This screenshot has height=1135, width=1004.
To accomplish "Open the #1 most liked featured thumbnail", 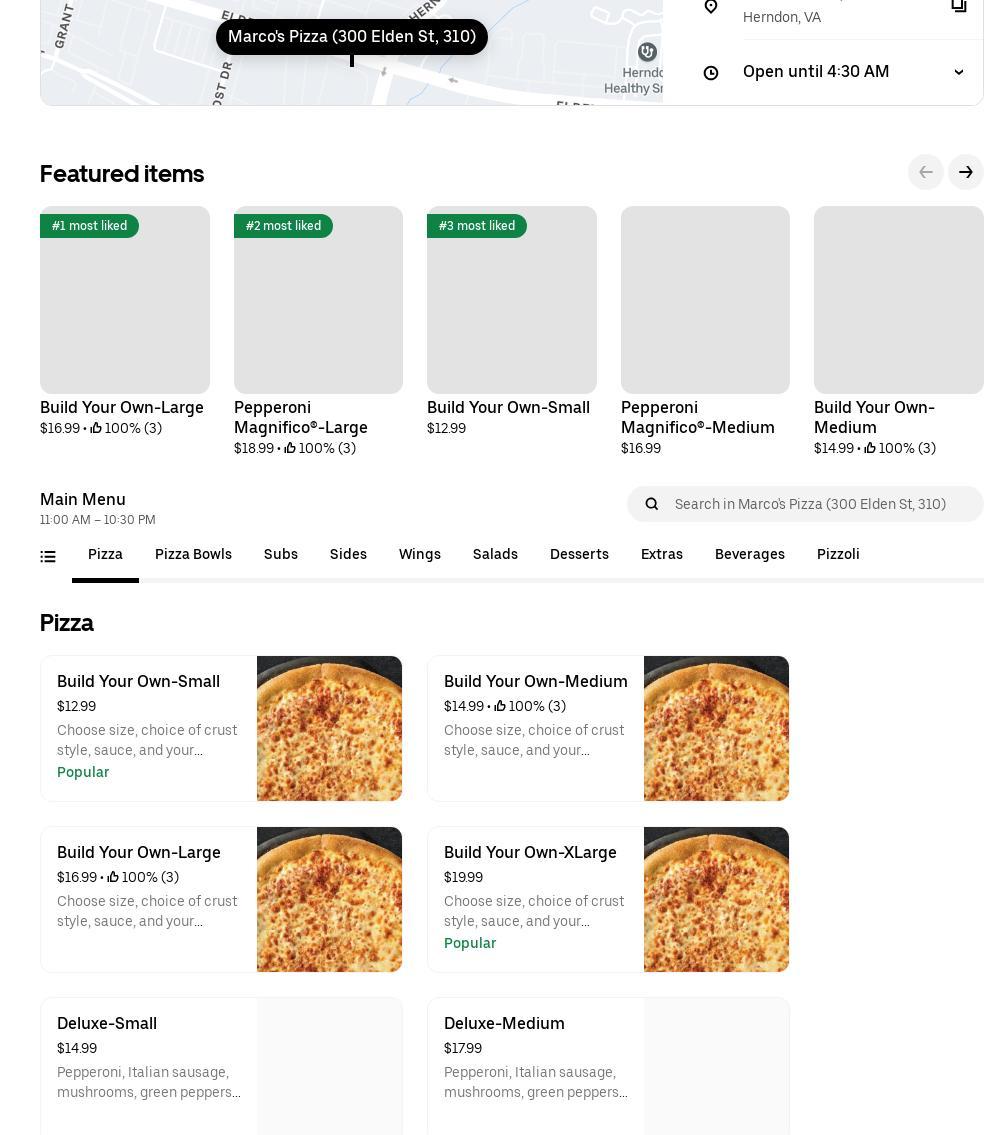I will pyautogui.click(x=125, y=300).
